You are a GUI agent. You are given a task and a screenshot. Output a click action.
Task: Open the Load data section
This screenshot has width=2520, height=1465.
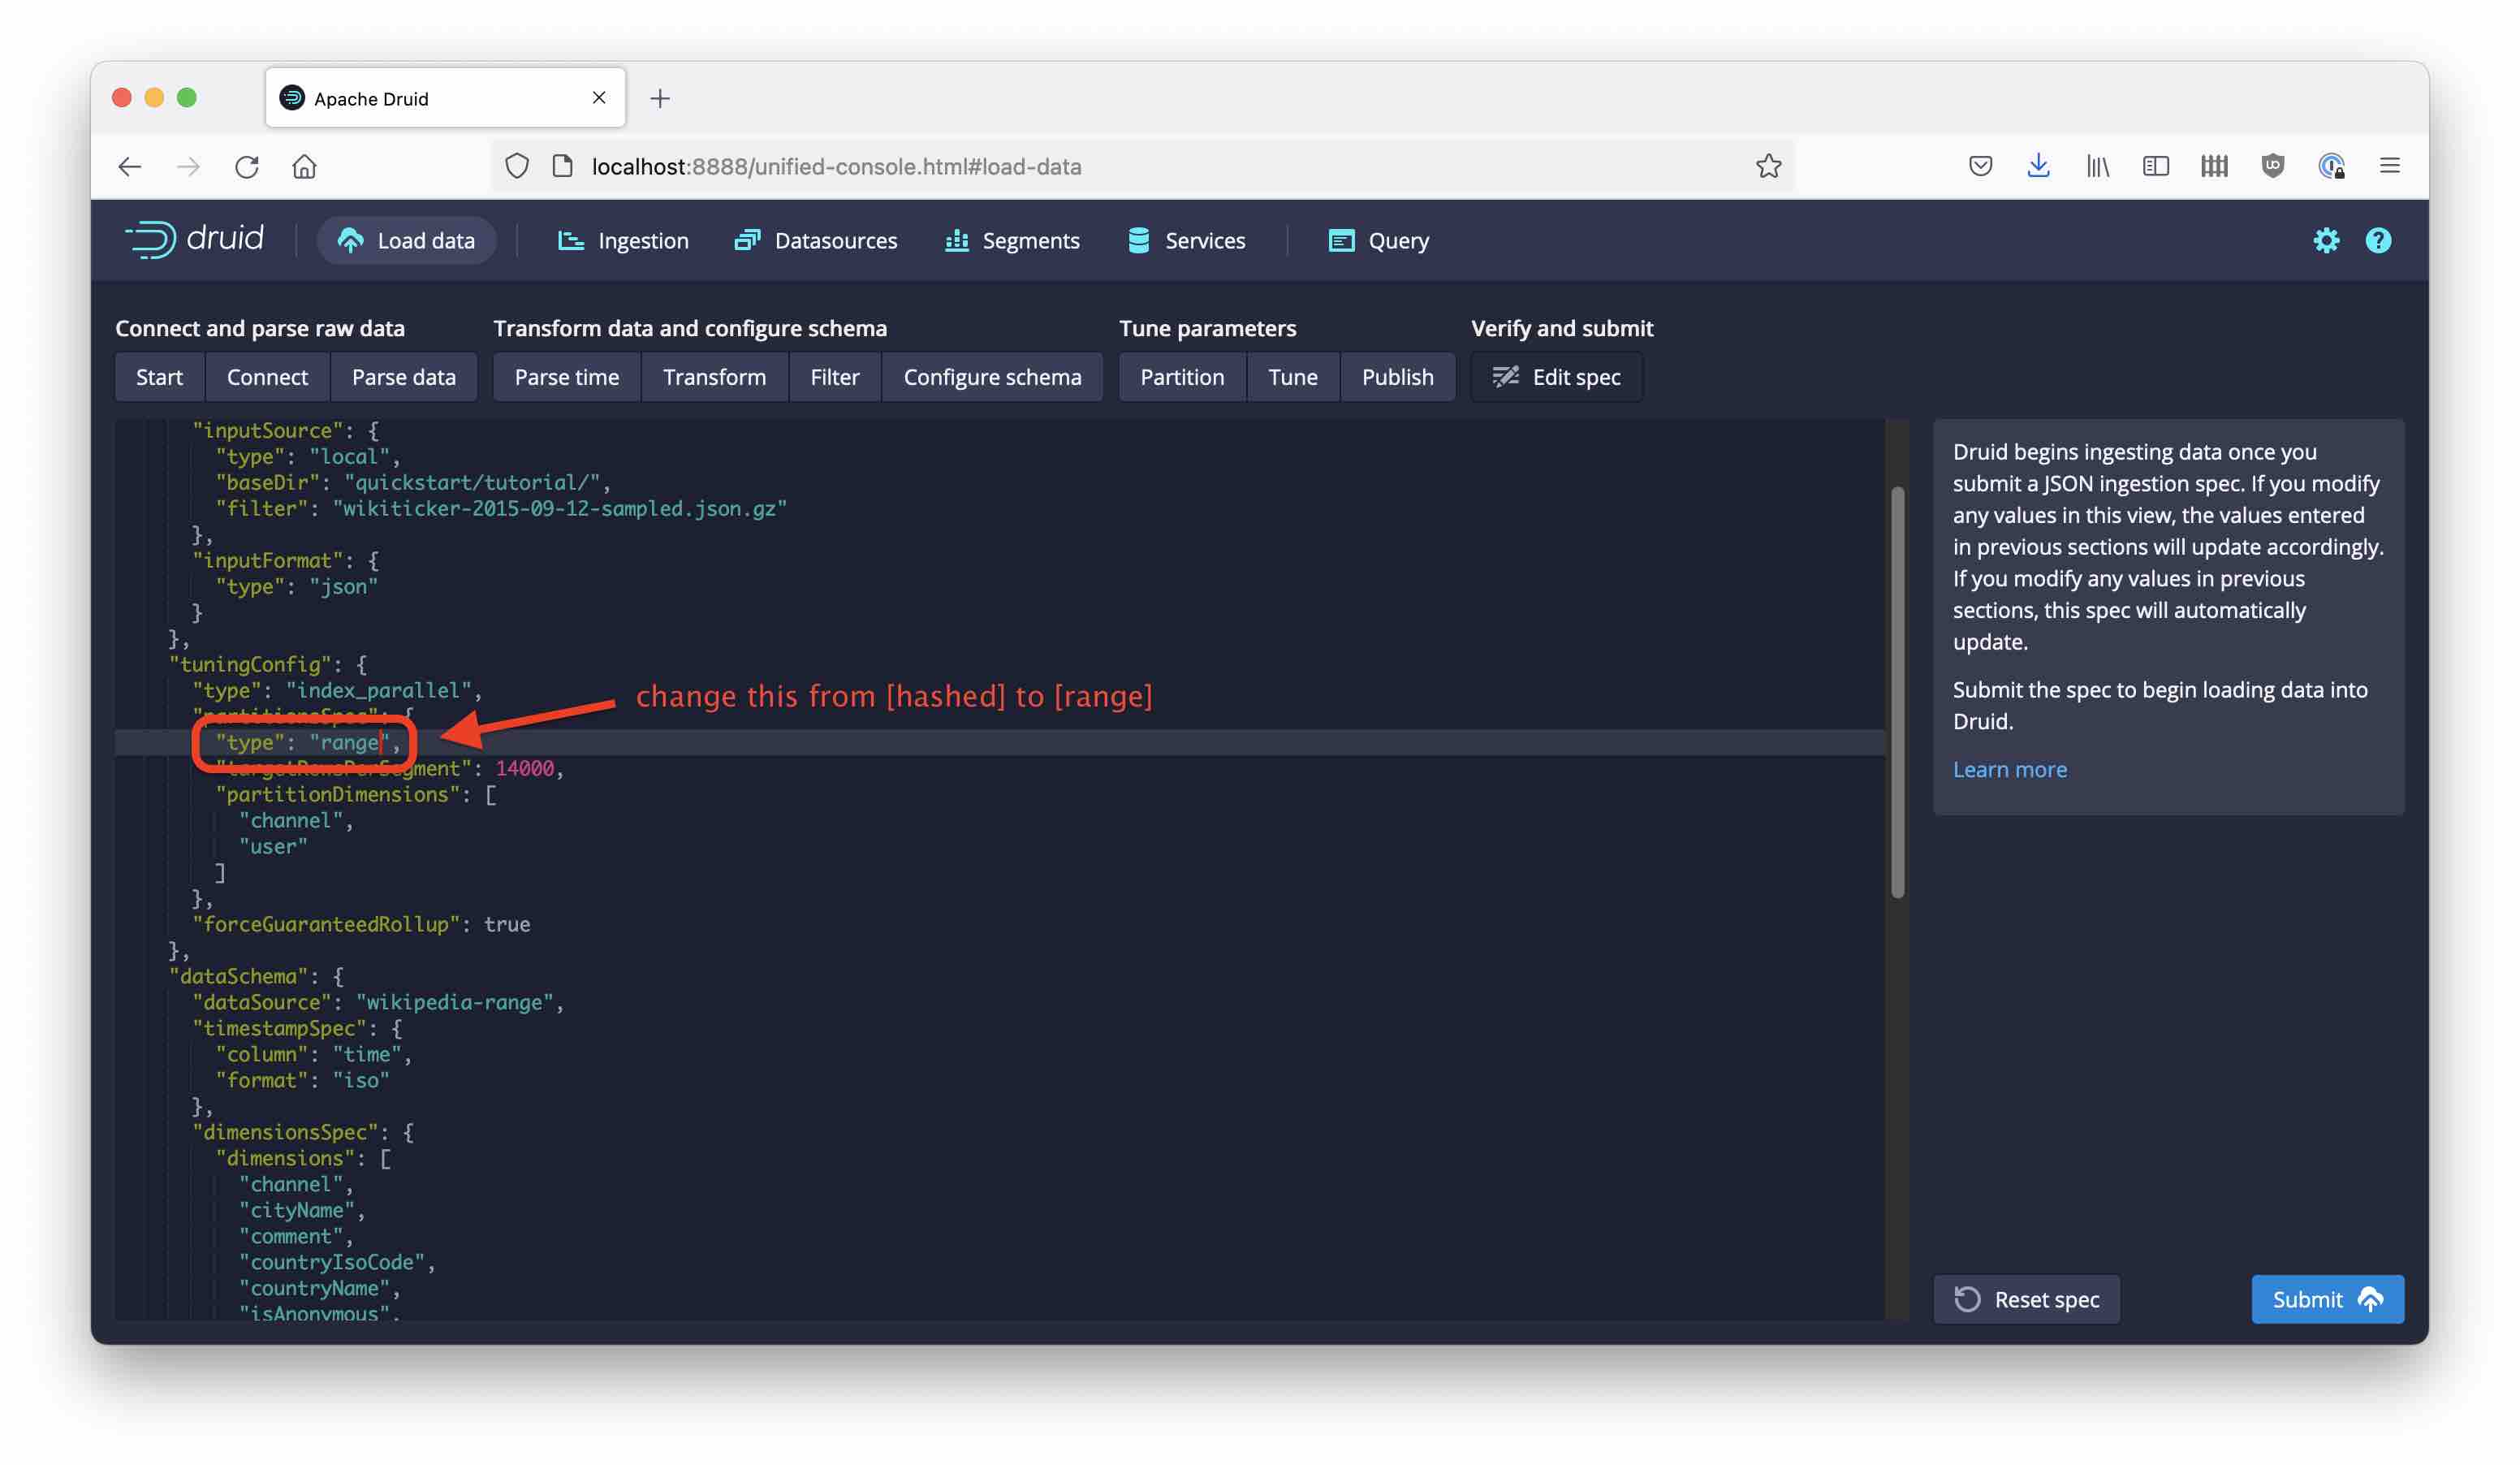point(406,239)
